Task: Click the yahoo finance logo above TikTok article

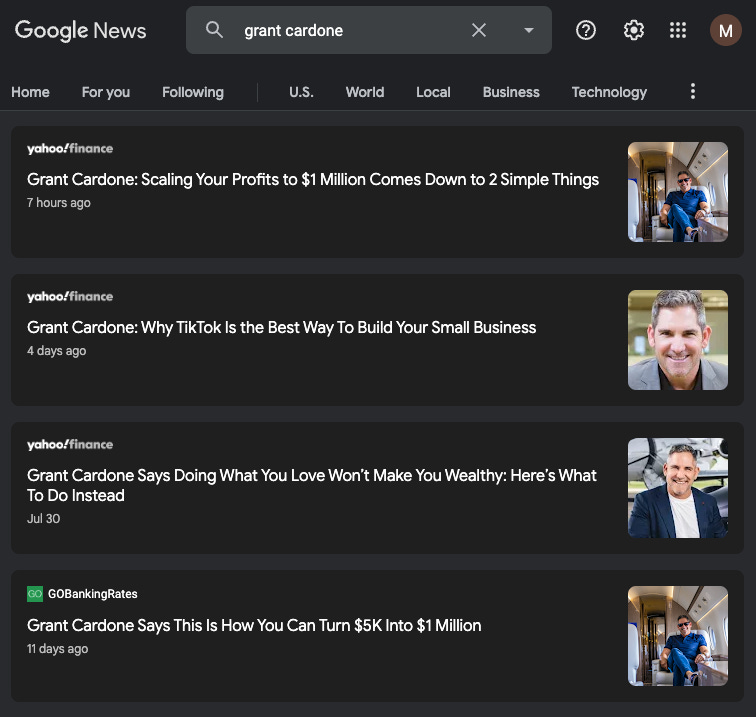Action: coord(70,297)
